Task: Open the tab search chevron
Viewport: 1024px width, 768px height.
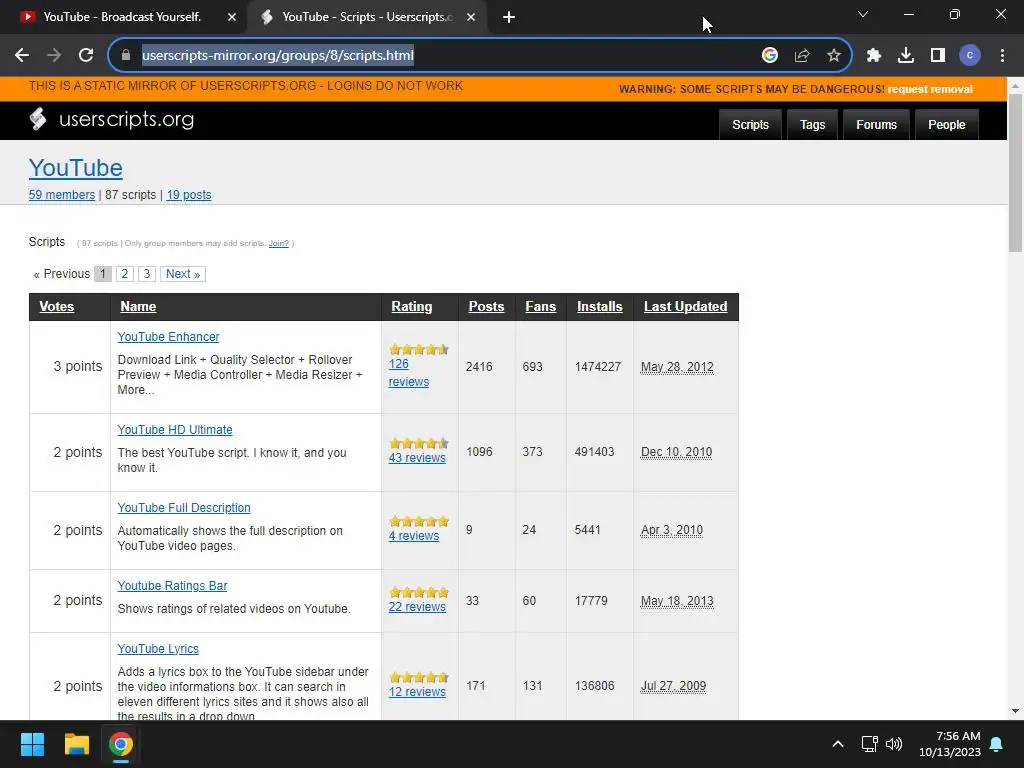Action: [x=863, y=14]
